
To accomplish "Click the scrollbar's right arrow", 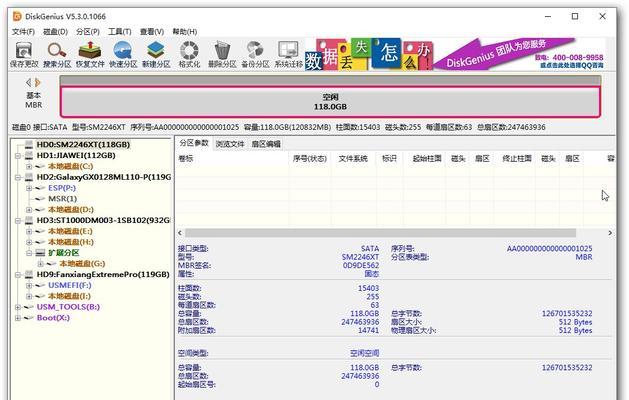I will pos(610,233).
